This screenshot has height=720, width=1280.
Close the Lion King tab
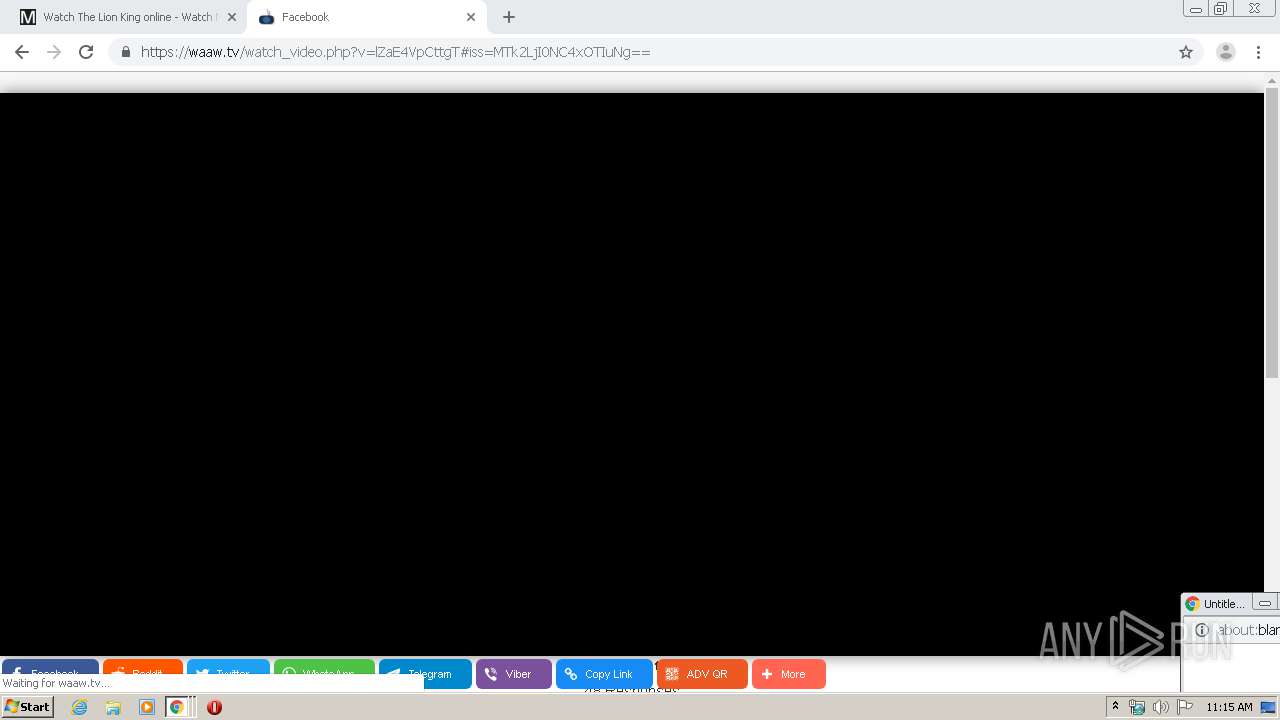(x=232, y=17)
